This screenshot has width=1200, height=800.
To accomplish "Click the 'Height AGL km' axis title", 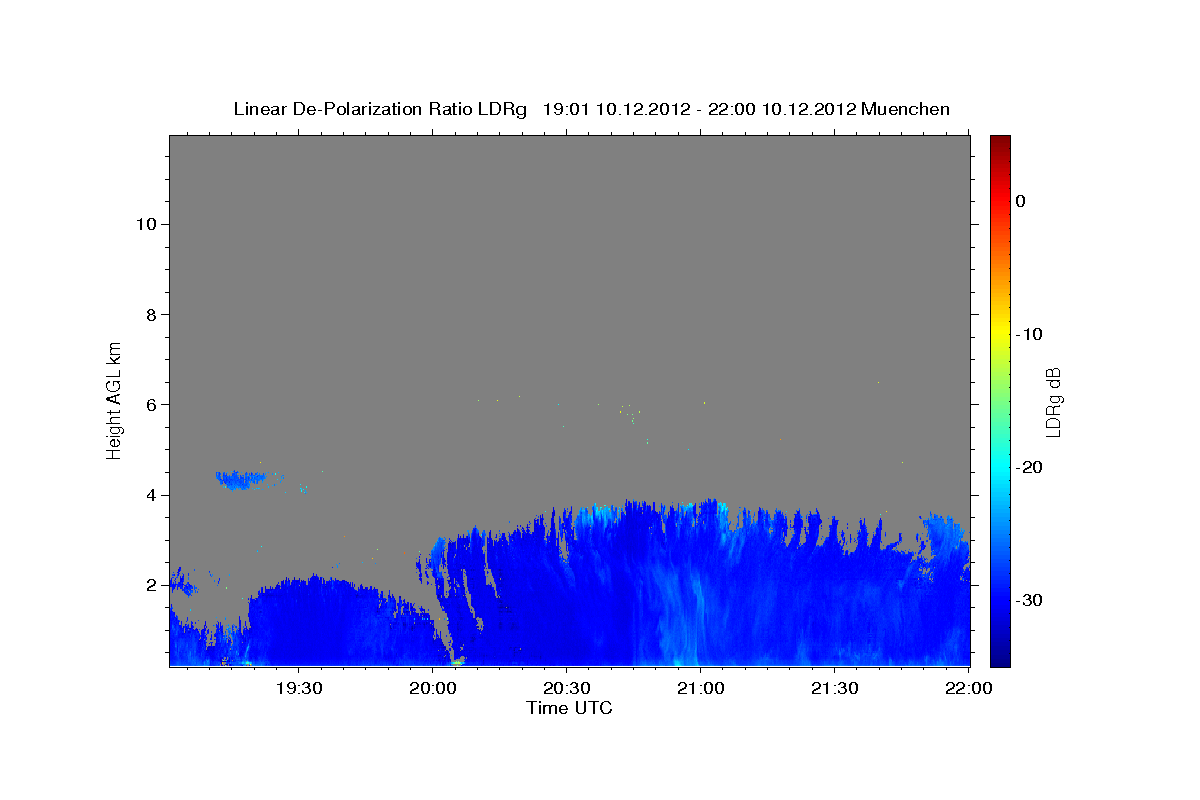I will coord(115,399).
